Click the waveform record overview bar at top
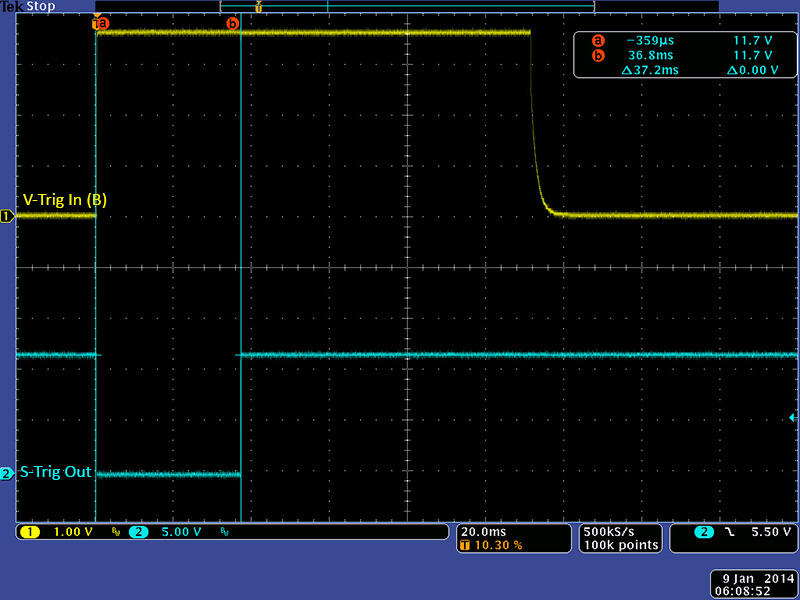800x600 pixels. click(x=407, y=6)
